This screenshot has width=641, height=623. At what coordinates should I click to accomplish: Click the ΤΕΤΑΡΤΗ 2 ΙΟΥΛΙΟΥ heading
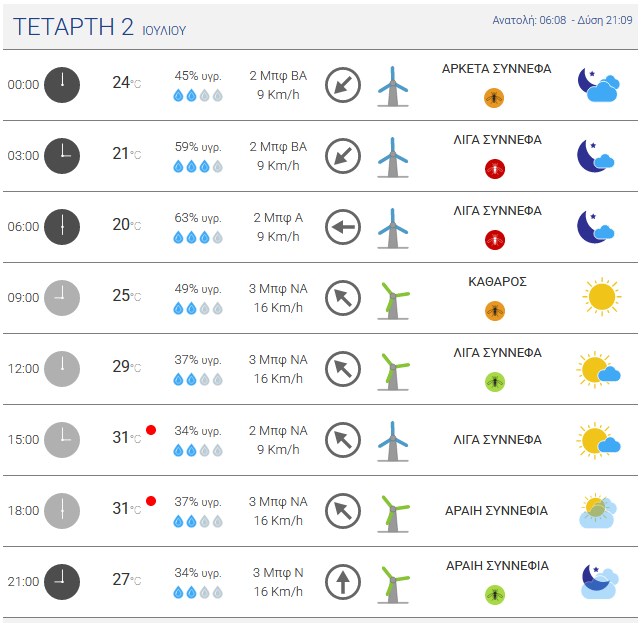pos(99,27)
